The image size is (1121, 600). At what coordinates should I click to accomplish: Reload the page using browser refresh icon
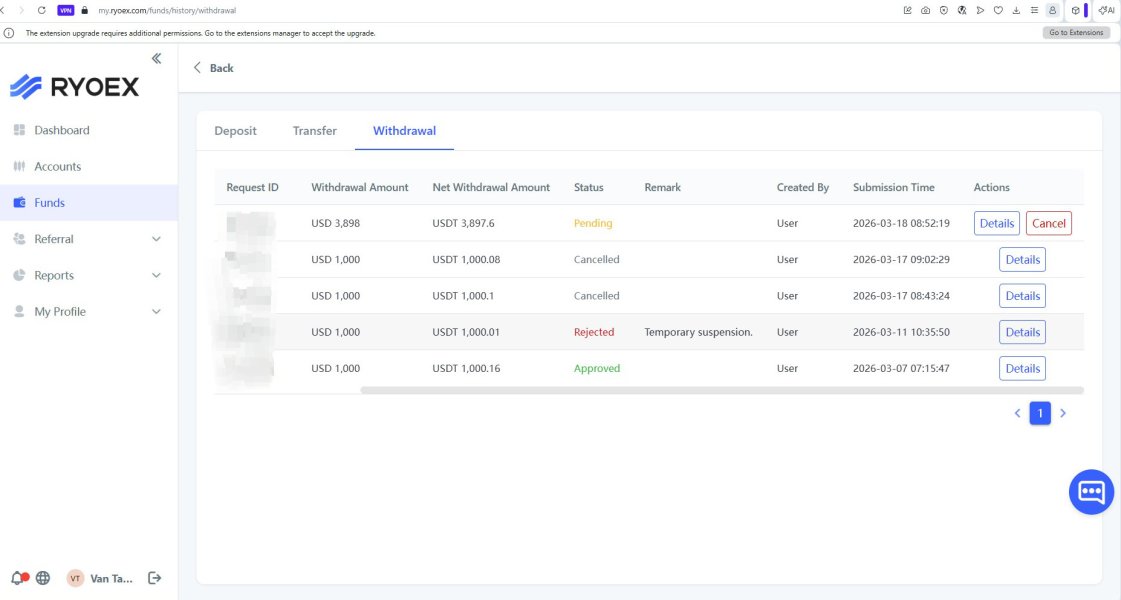42,10
